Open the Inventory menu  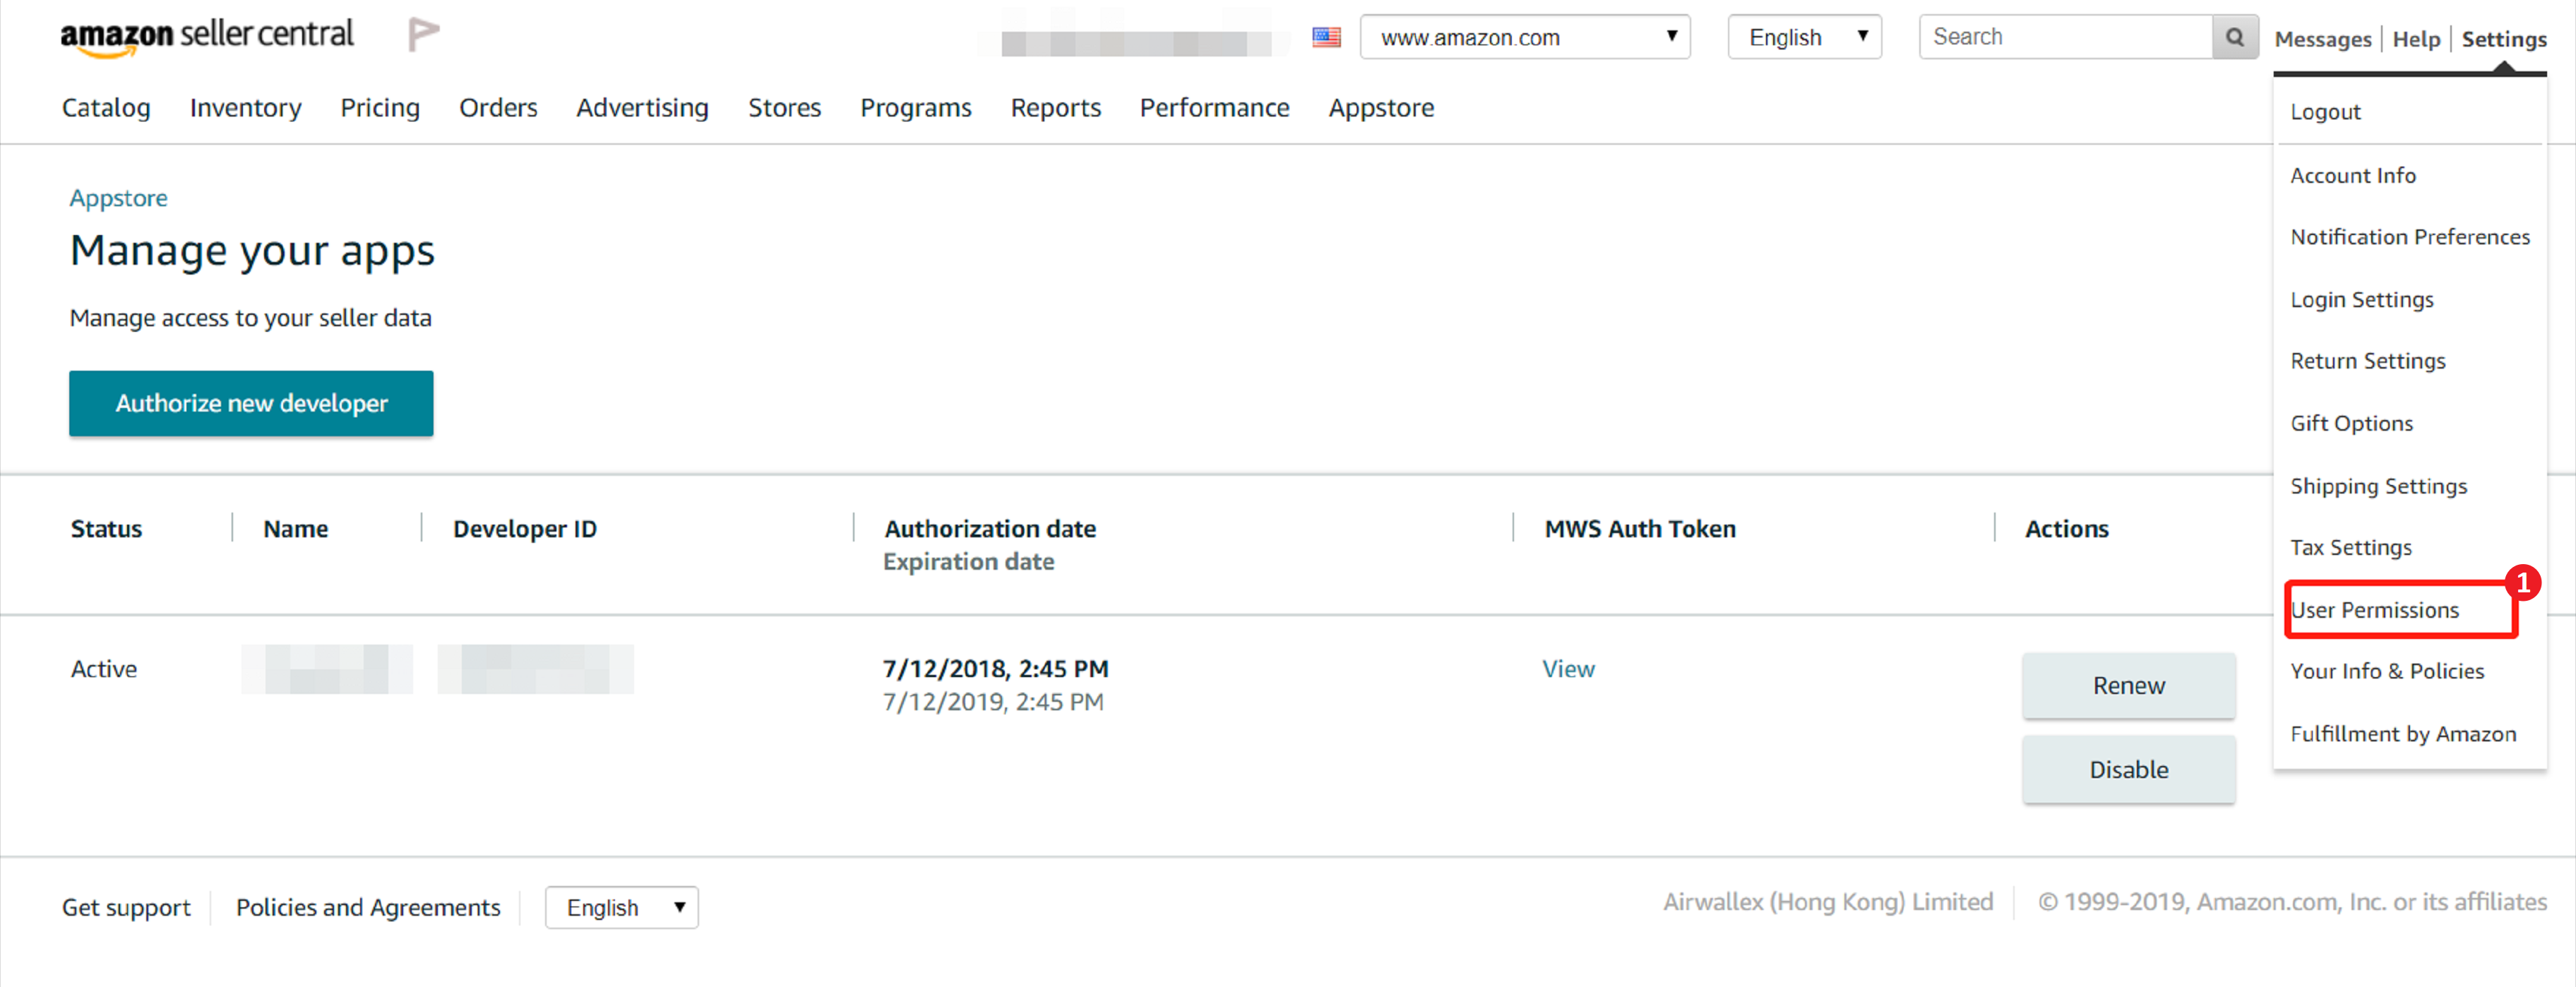coord(245,108)
